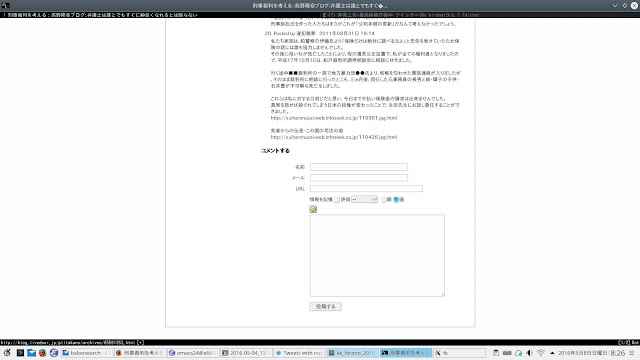Click the date text in the taskbar
This screenshot has height=360, width=640.
pos(583,353)
